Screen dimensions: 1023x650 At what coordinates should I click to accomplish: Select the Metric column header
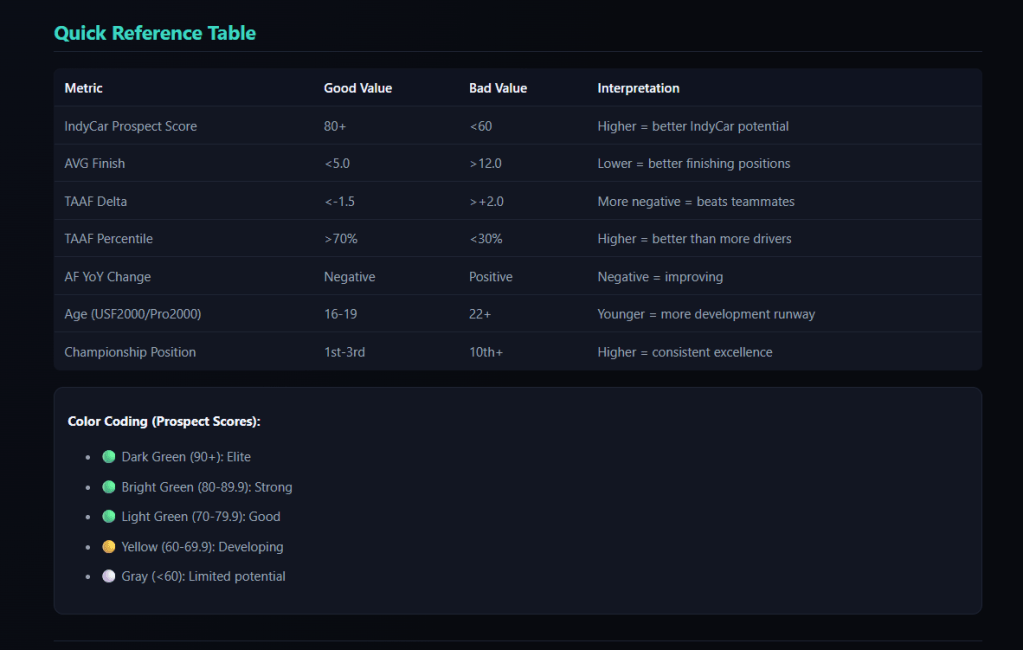(x=84, y=88)
